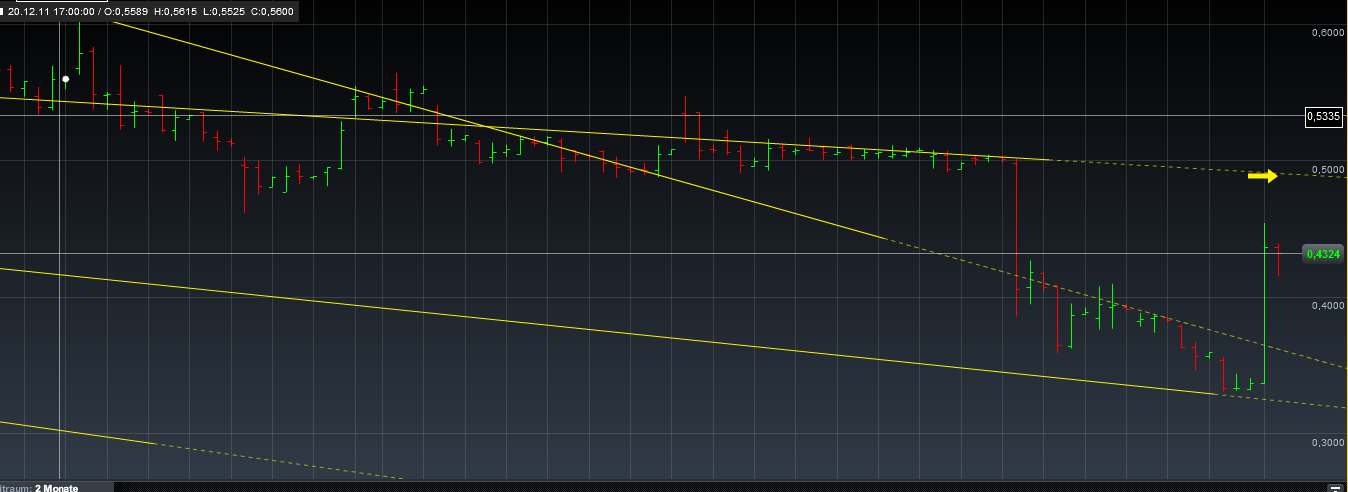
Task: Select the tall green breakout candle
Action: click(x=1265, y=300)
